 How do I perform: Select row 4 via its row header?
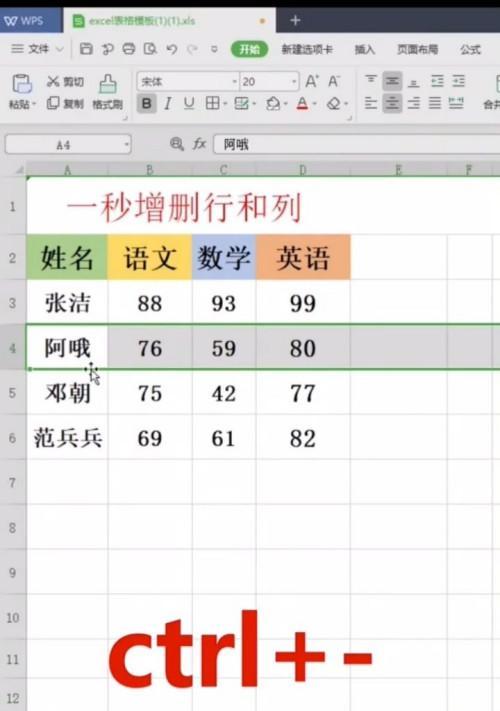[13, 348]
